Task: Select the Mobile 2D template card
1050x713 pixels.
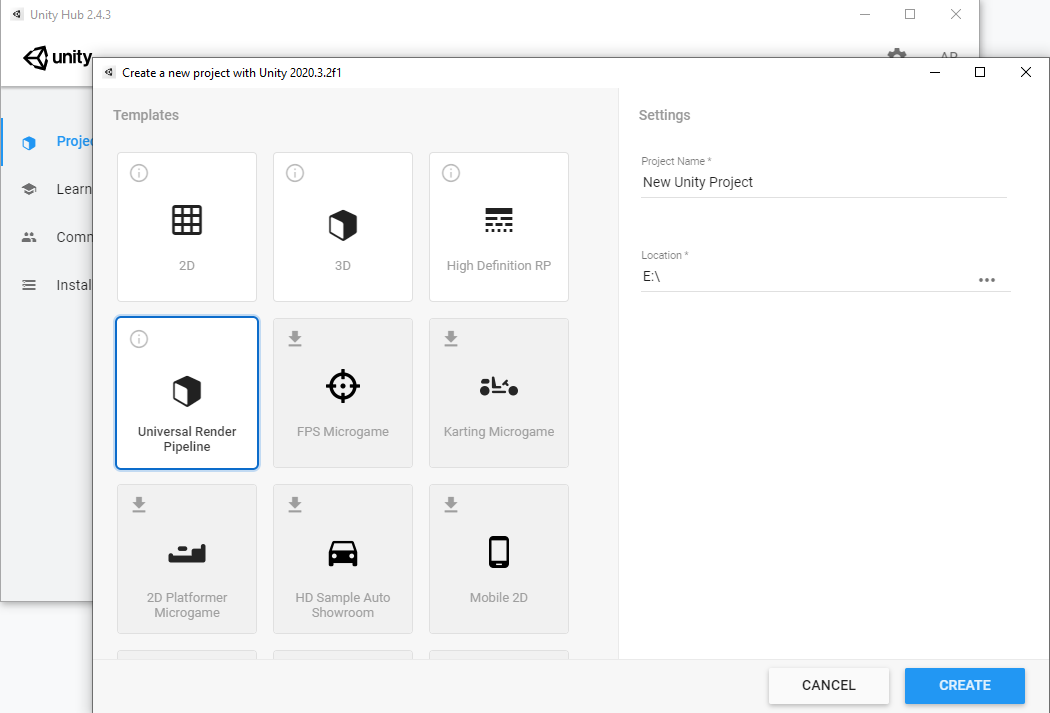Action: tap(499, 559)
